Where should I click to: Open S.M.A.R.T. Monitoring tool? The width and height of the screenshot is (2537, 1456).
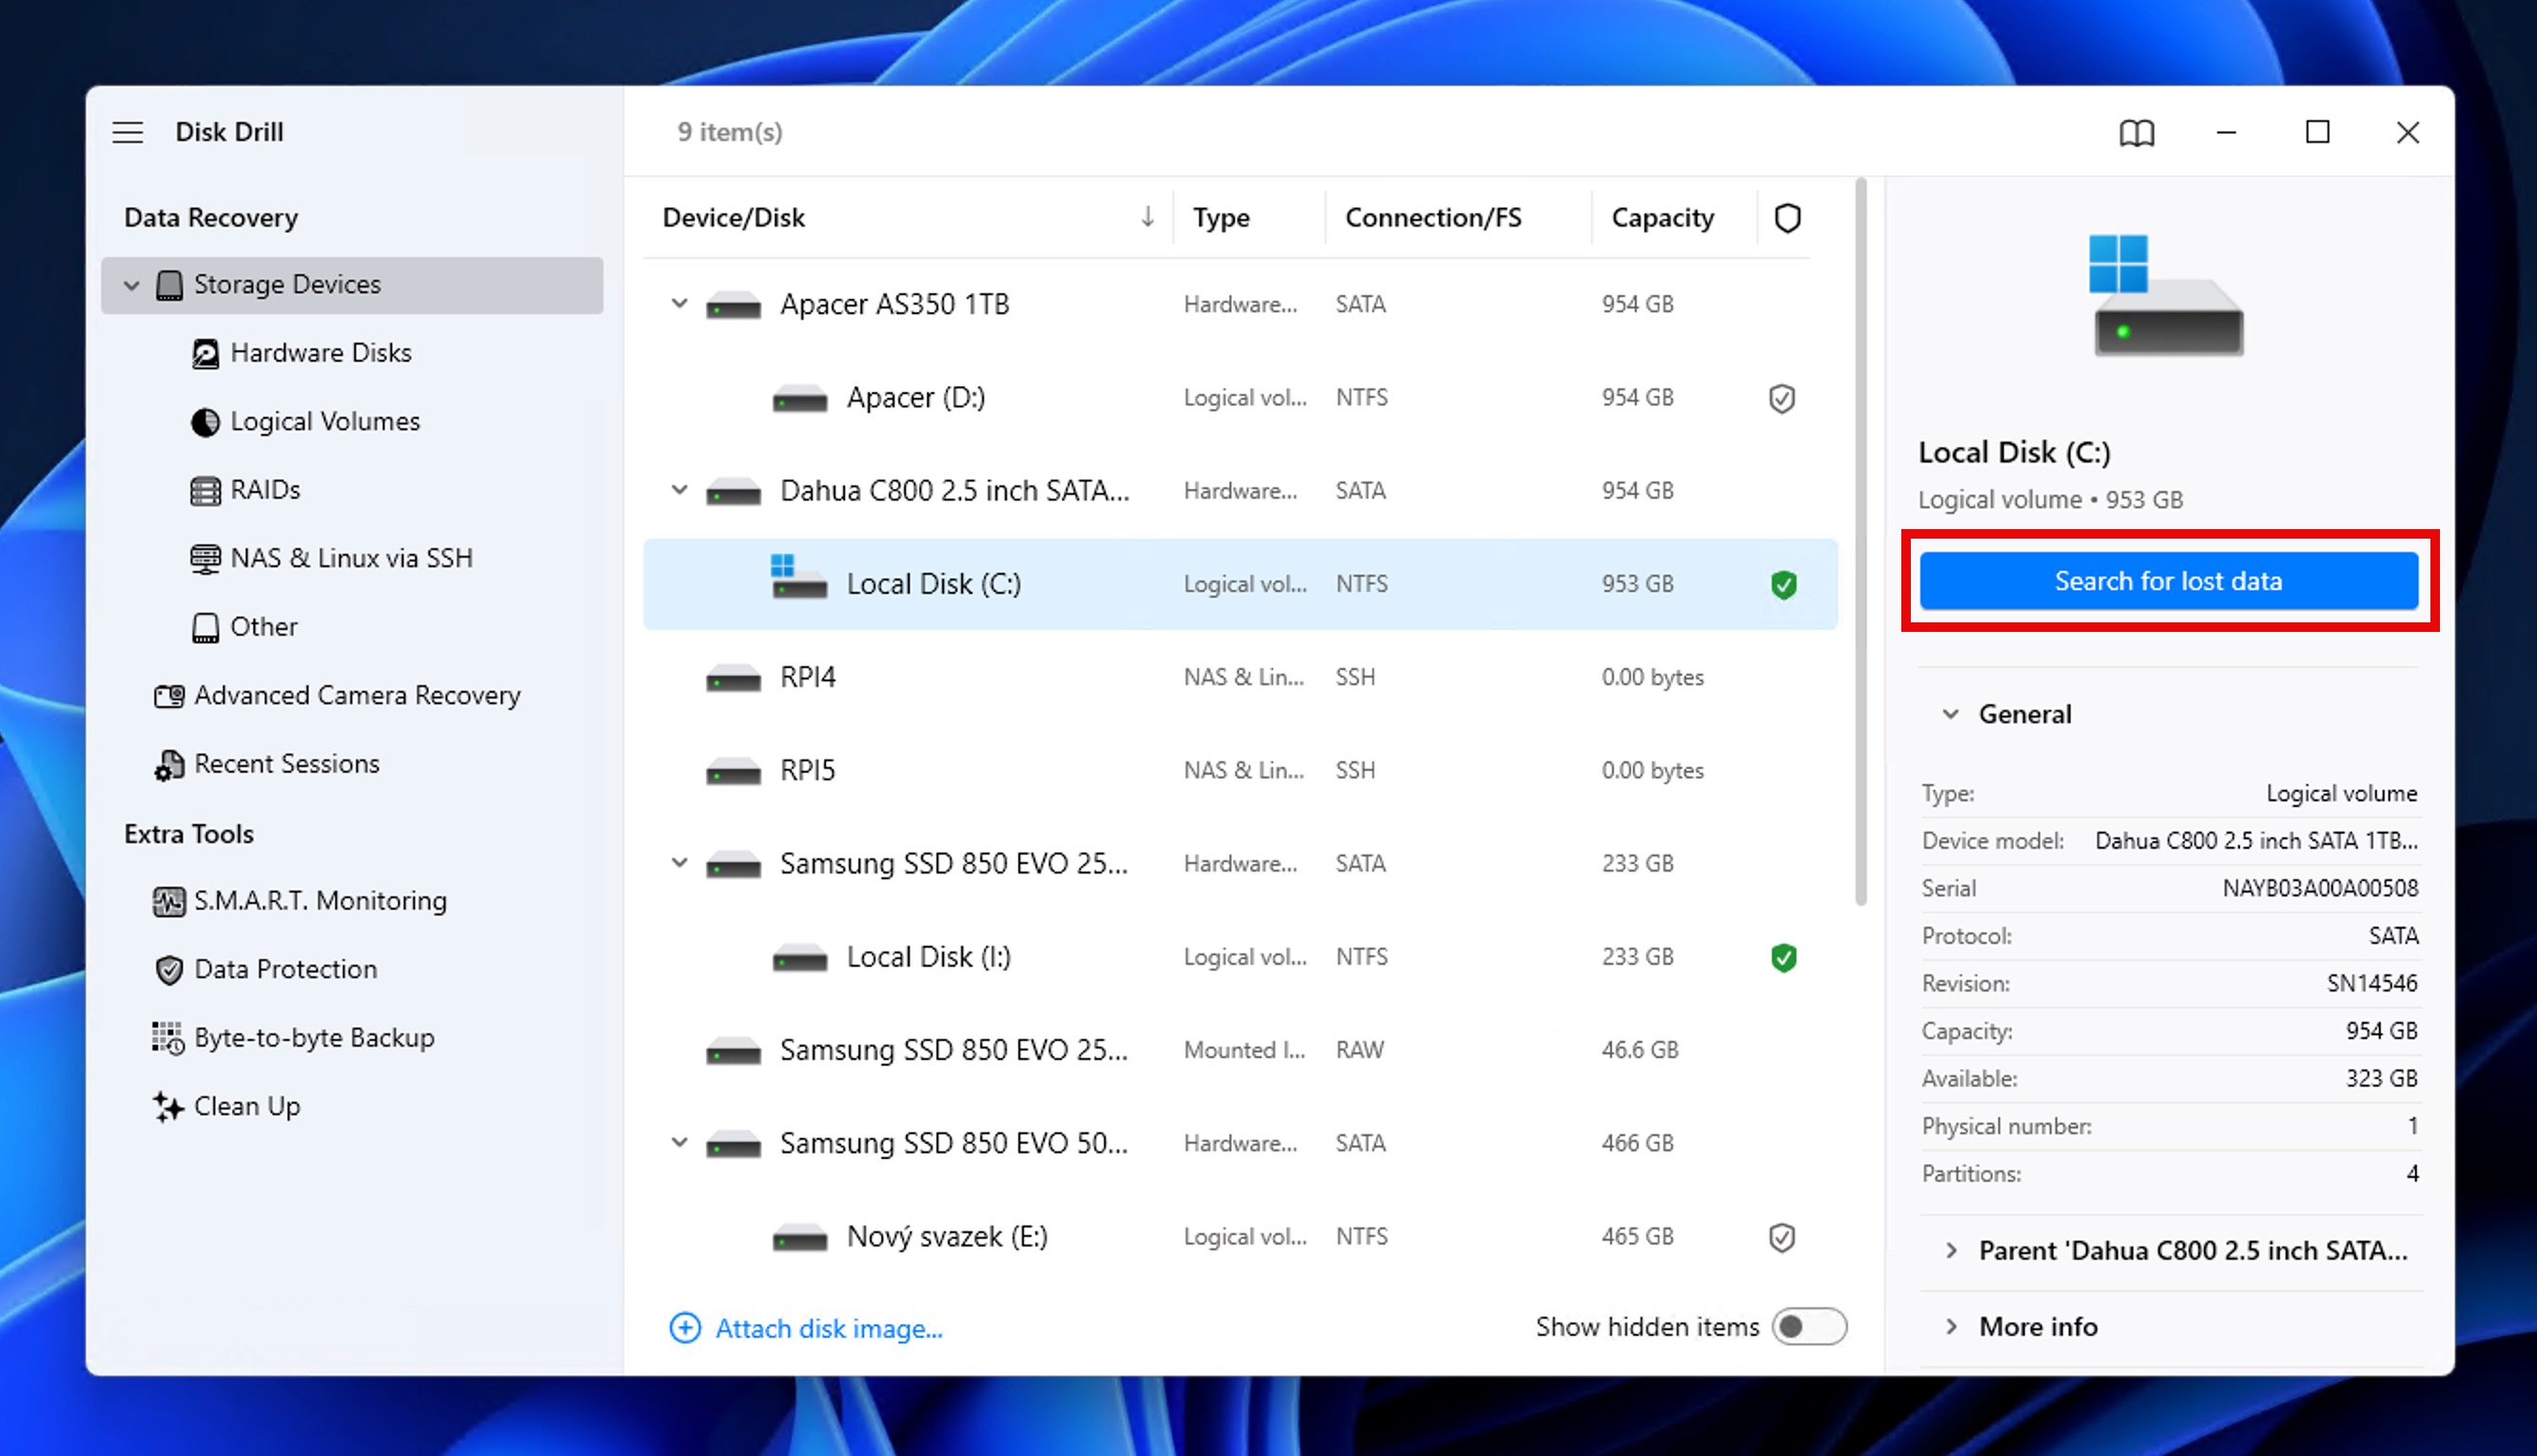tap(320, 900)
